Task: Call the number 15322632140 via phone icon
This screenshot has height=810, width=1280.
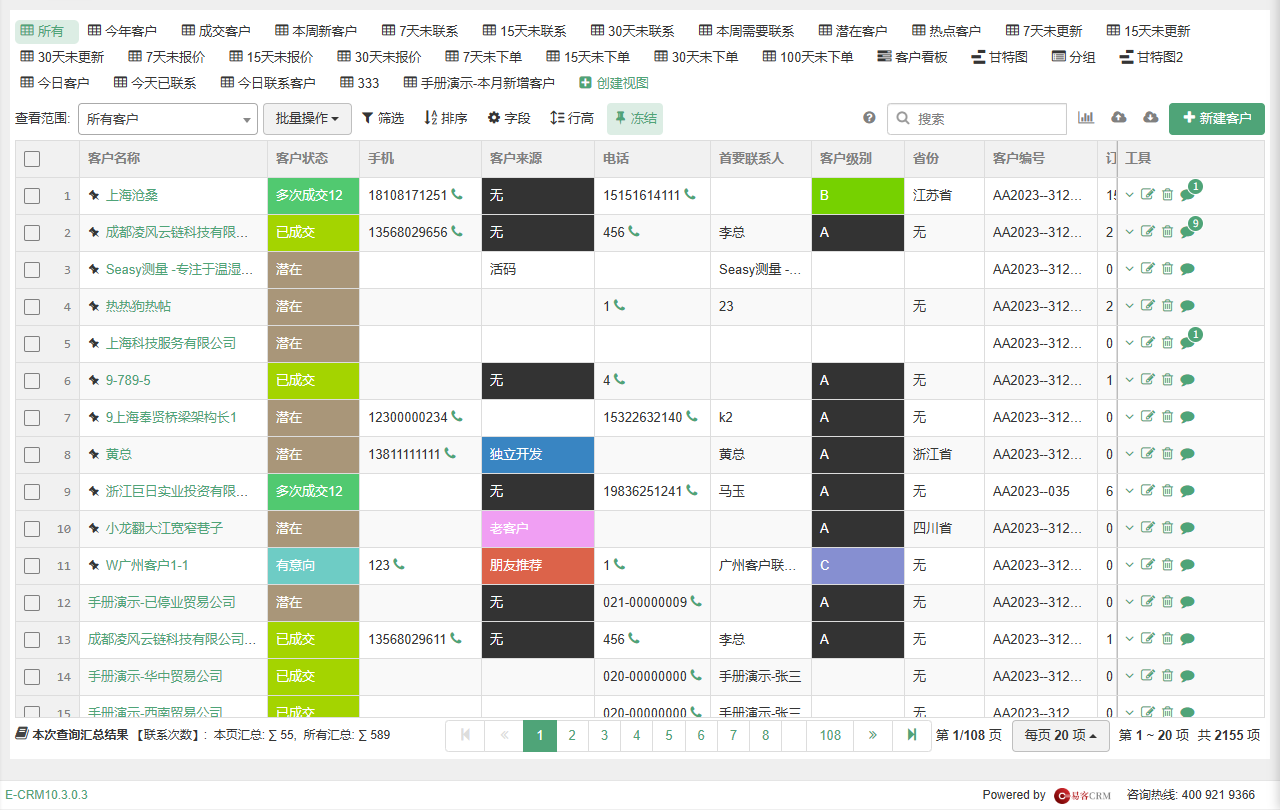Action: [693, 417]
